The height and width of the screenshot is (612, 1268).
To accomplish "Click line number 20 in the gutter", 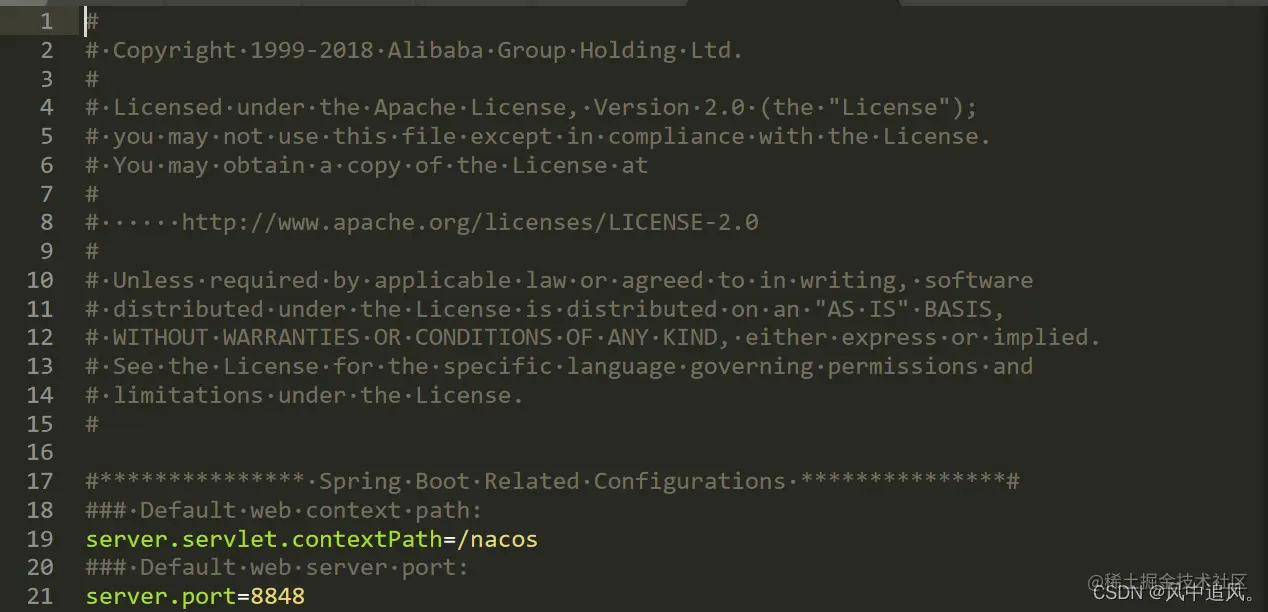I will tap(41, 568).
